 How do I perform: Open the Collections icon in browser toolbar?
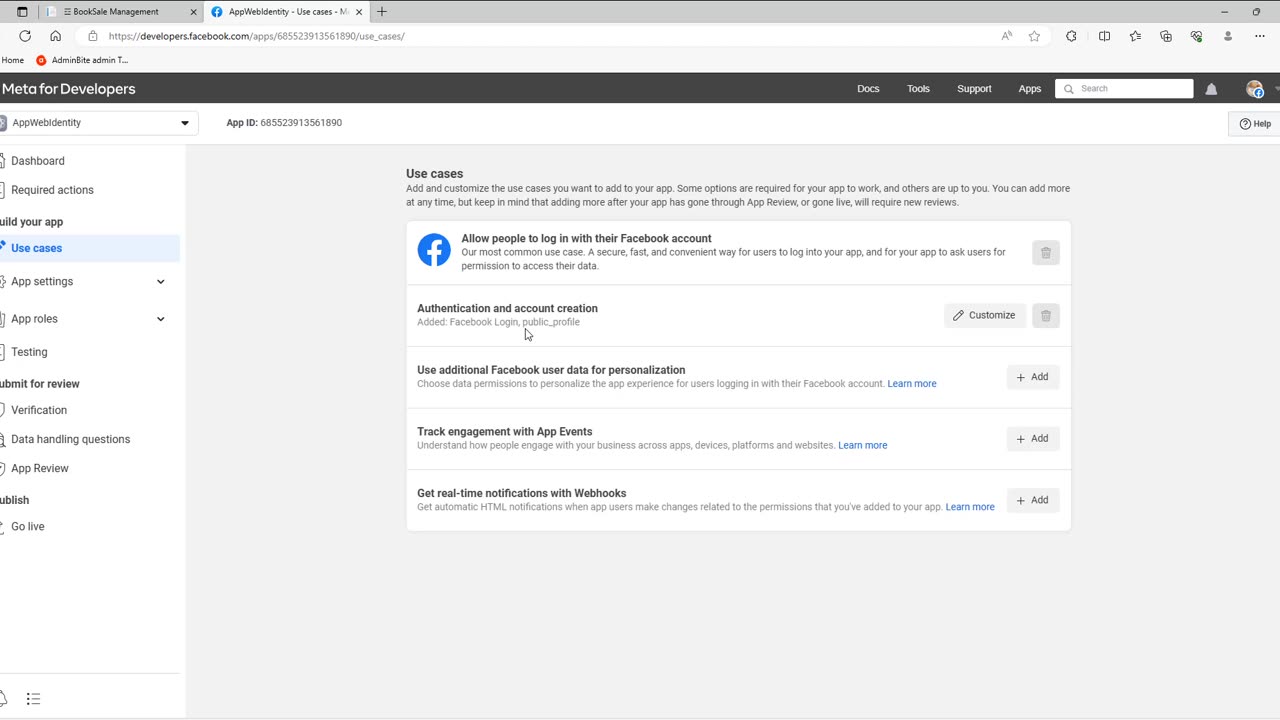pos(1166,36)
